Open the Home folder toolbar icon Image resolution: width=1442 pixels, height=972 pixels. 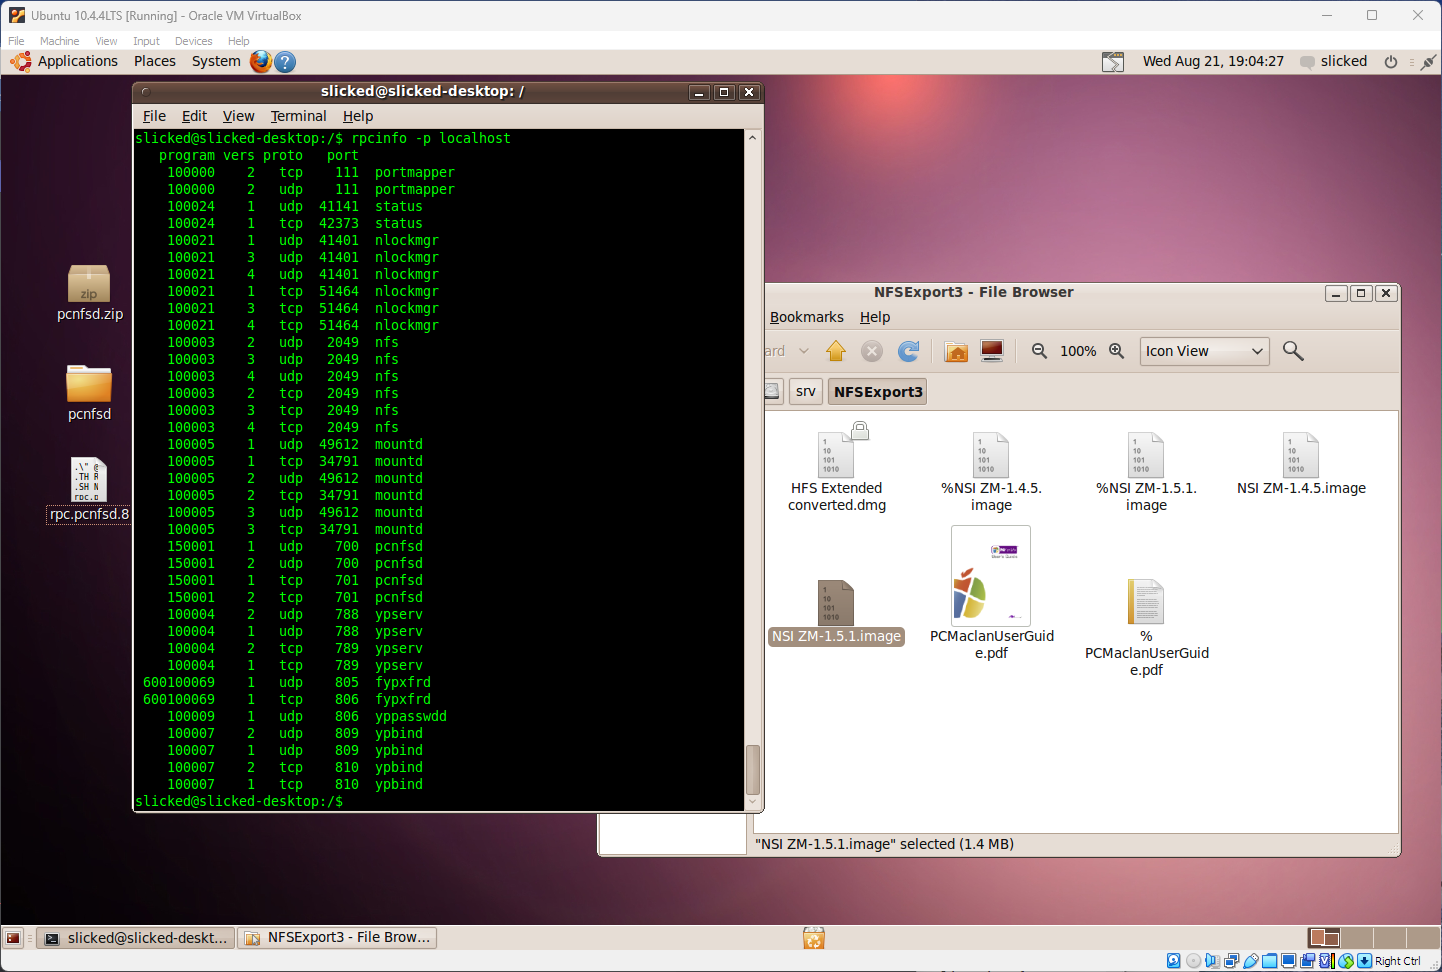tap(956, 351)
